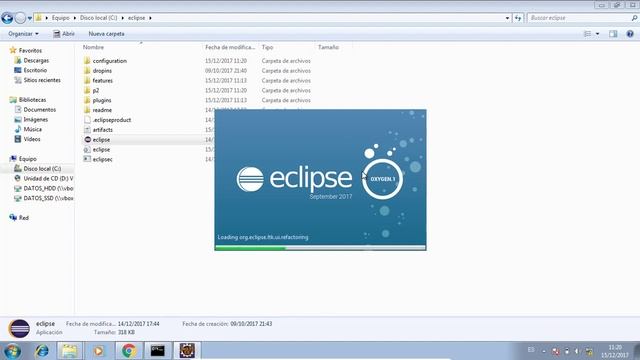Open the address bar history dropdown
Screen dimensions: 640x360
[x=507, y=18]
